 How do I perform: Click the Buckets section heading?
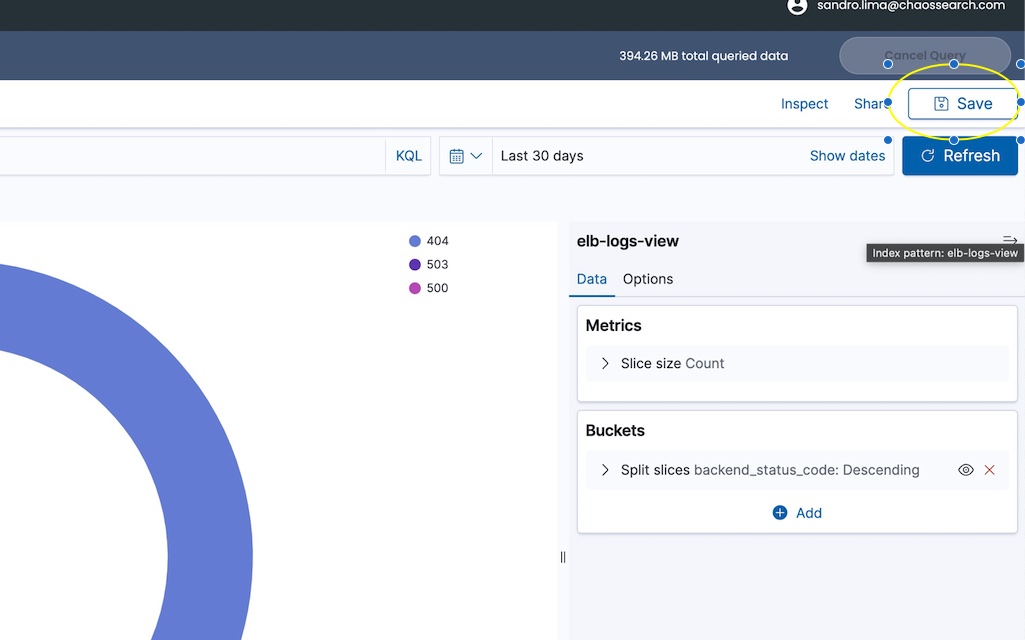(x=614, y=430)
